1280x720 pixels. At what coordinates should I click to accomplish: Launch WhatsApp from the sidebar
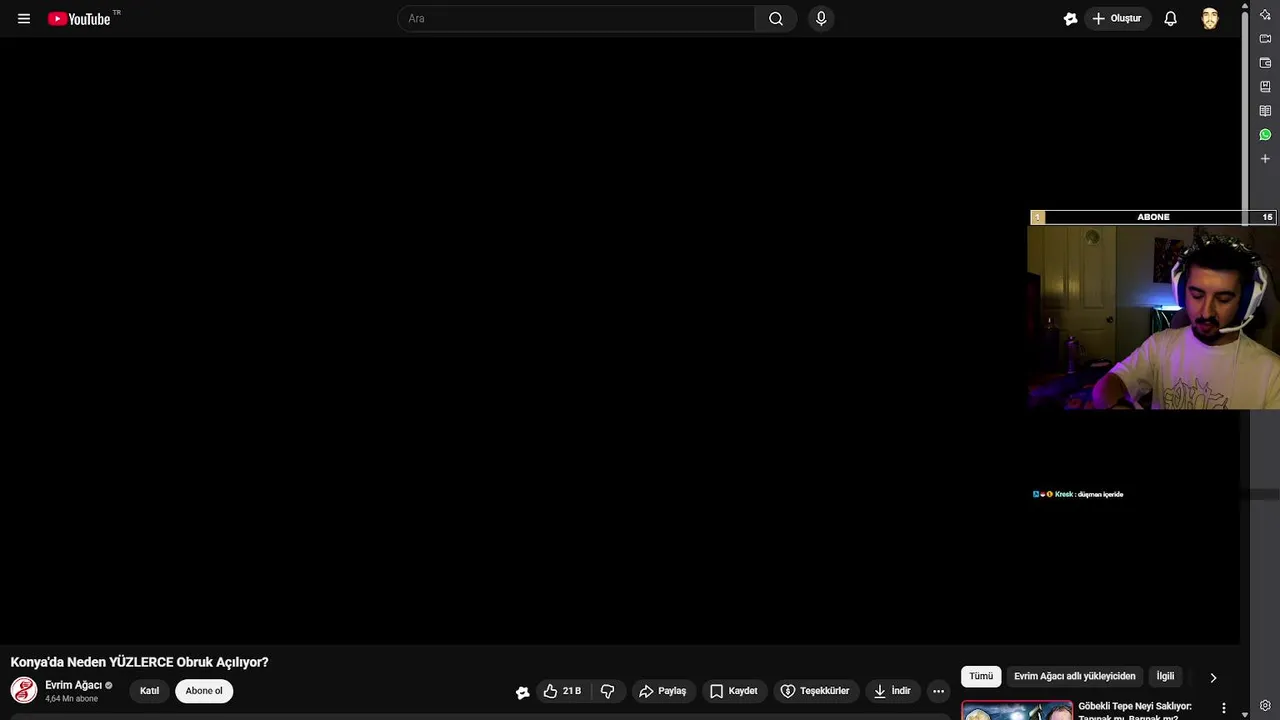[1265, 135]
